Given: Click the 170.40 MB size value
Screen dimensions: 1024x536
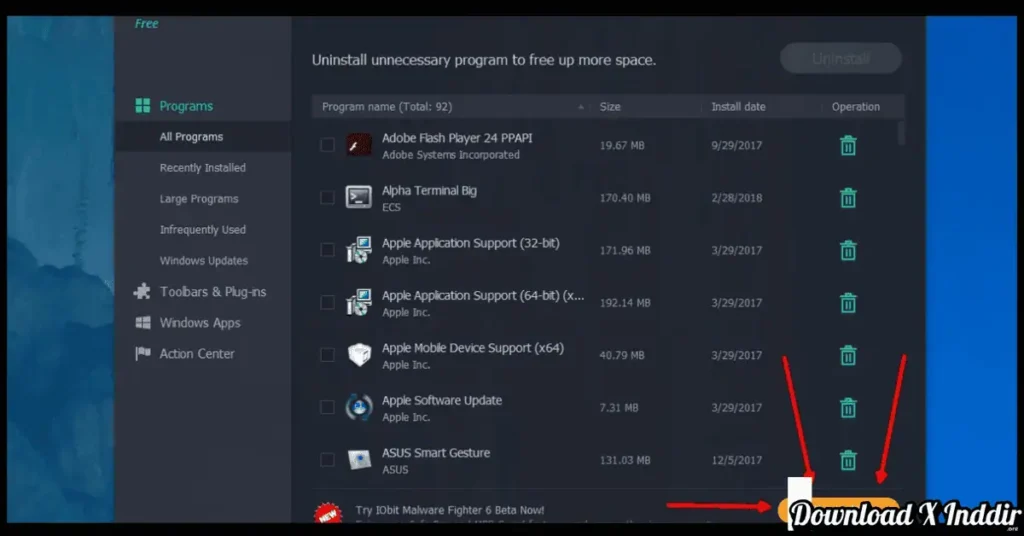Looking at the screenshot, I should pos(625,198).
